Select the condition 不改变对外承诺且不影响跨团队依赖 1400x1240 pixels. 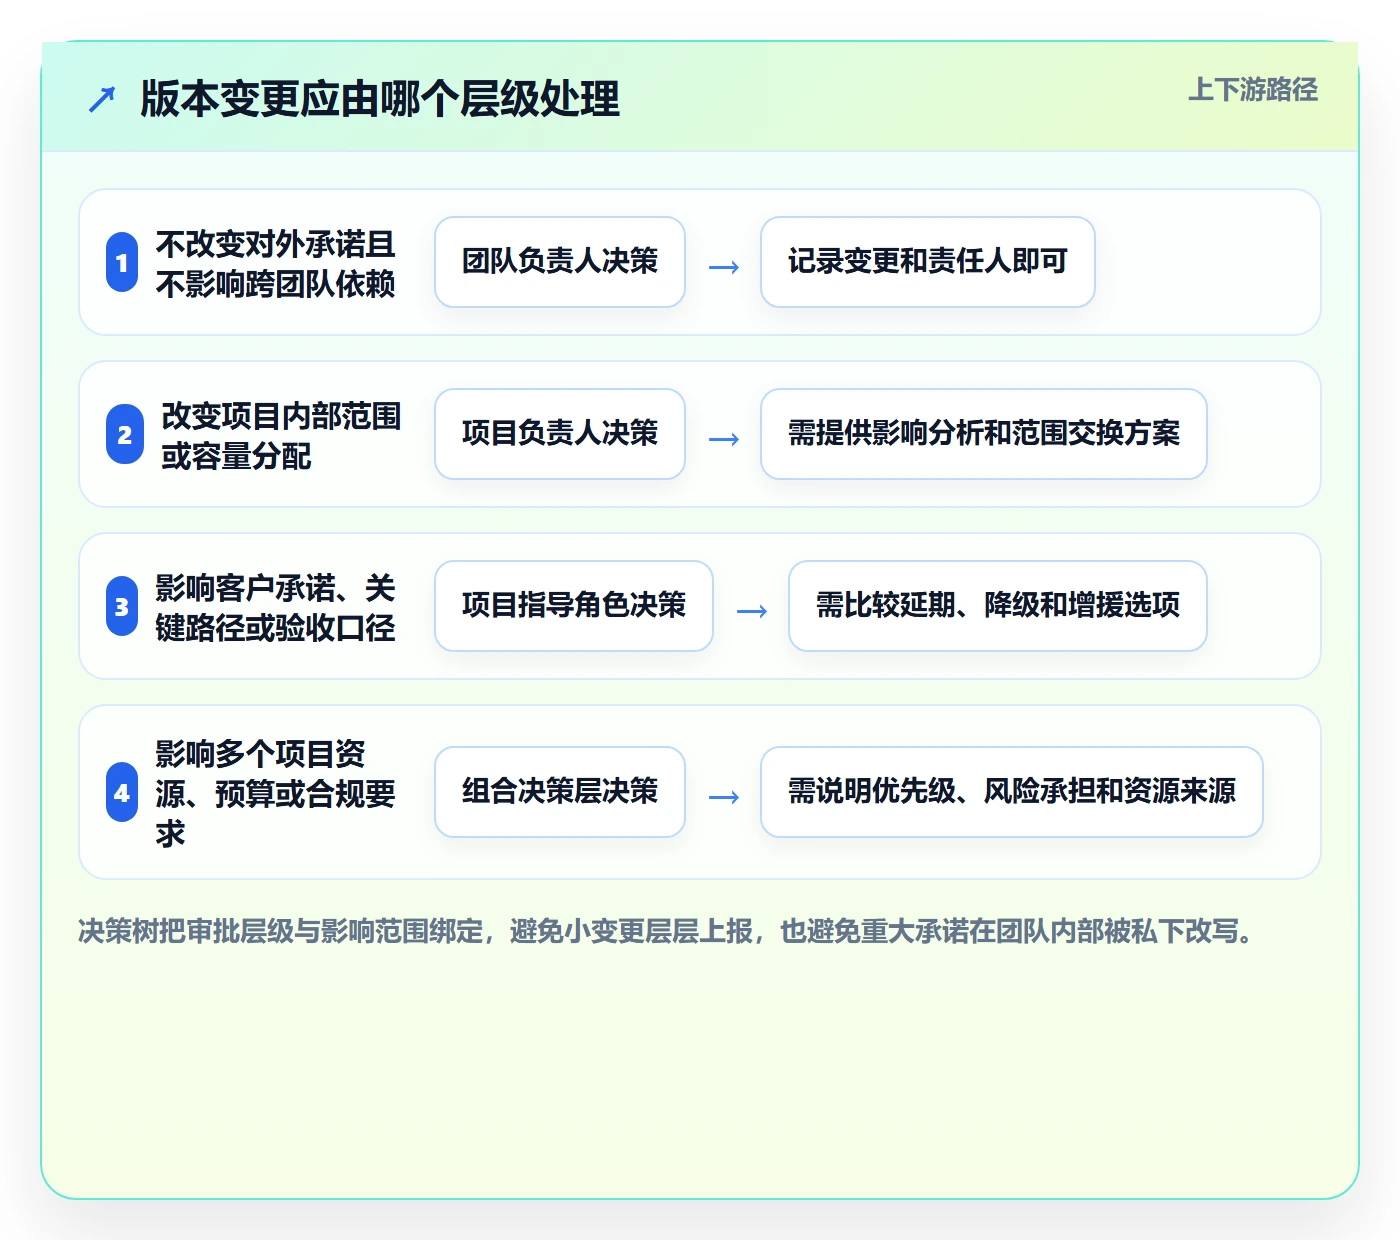276,264
